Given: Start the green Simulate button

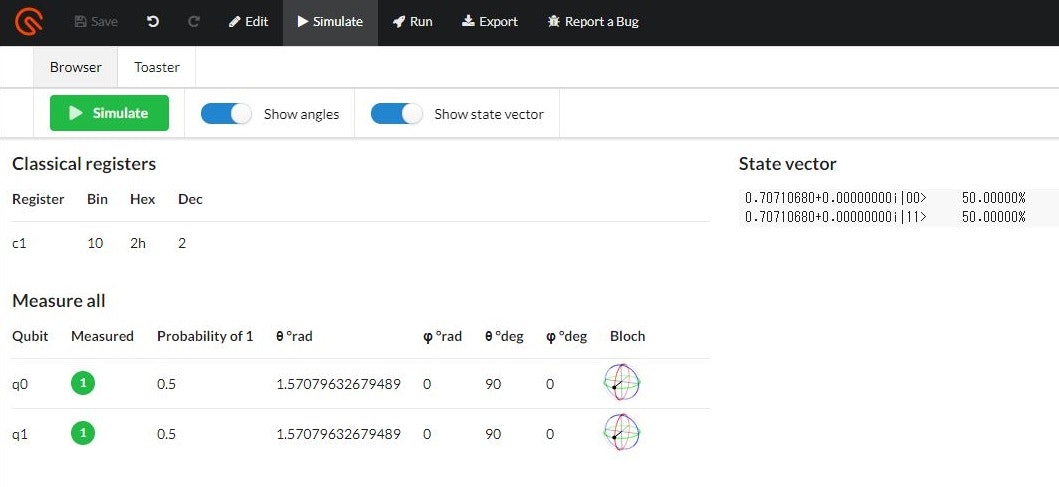Looking at the screenshot, I should coord(109,113).
